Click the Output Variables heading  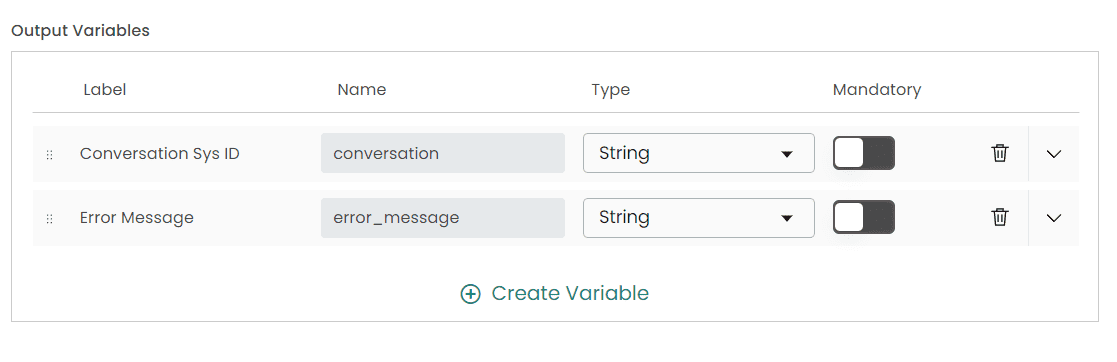80,31
